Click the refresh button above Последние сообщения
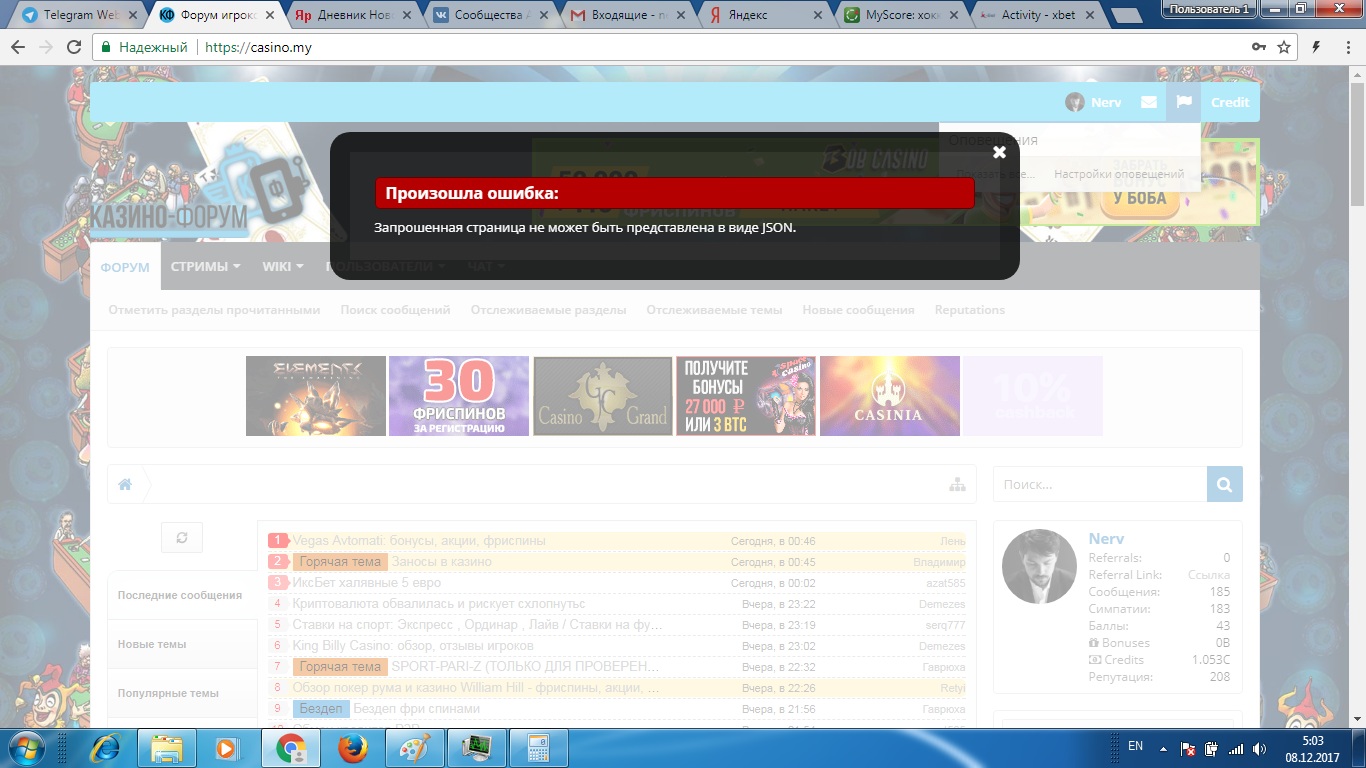Screen dimensions: 1366x768 [x=182, y=537]
